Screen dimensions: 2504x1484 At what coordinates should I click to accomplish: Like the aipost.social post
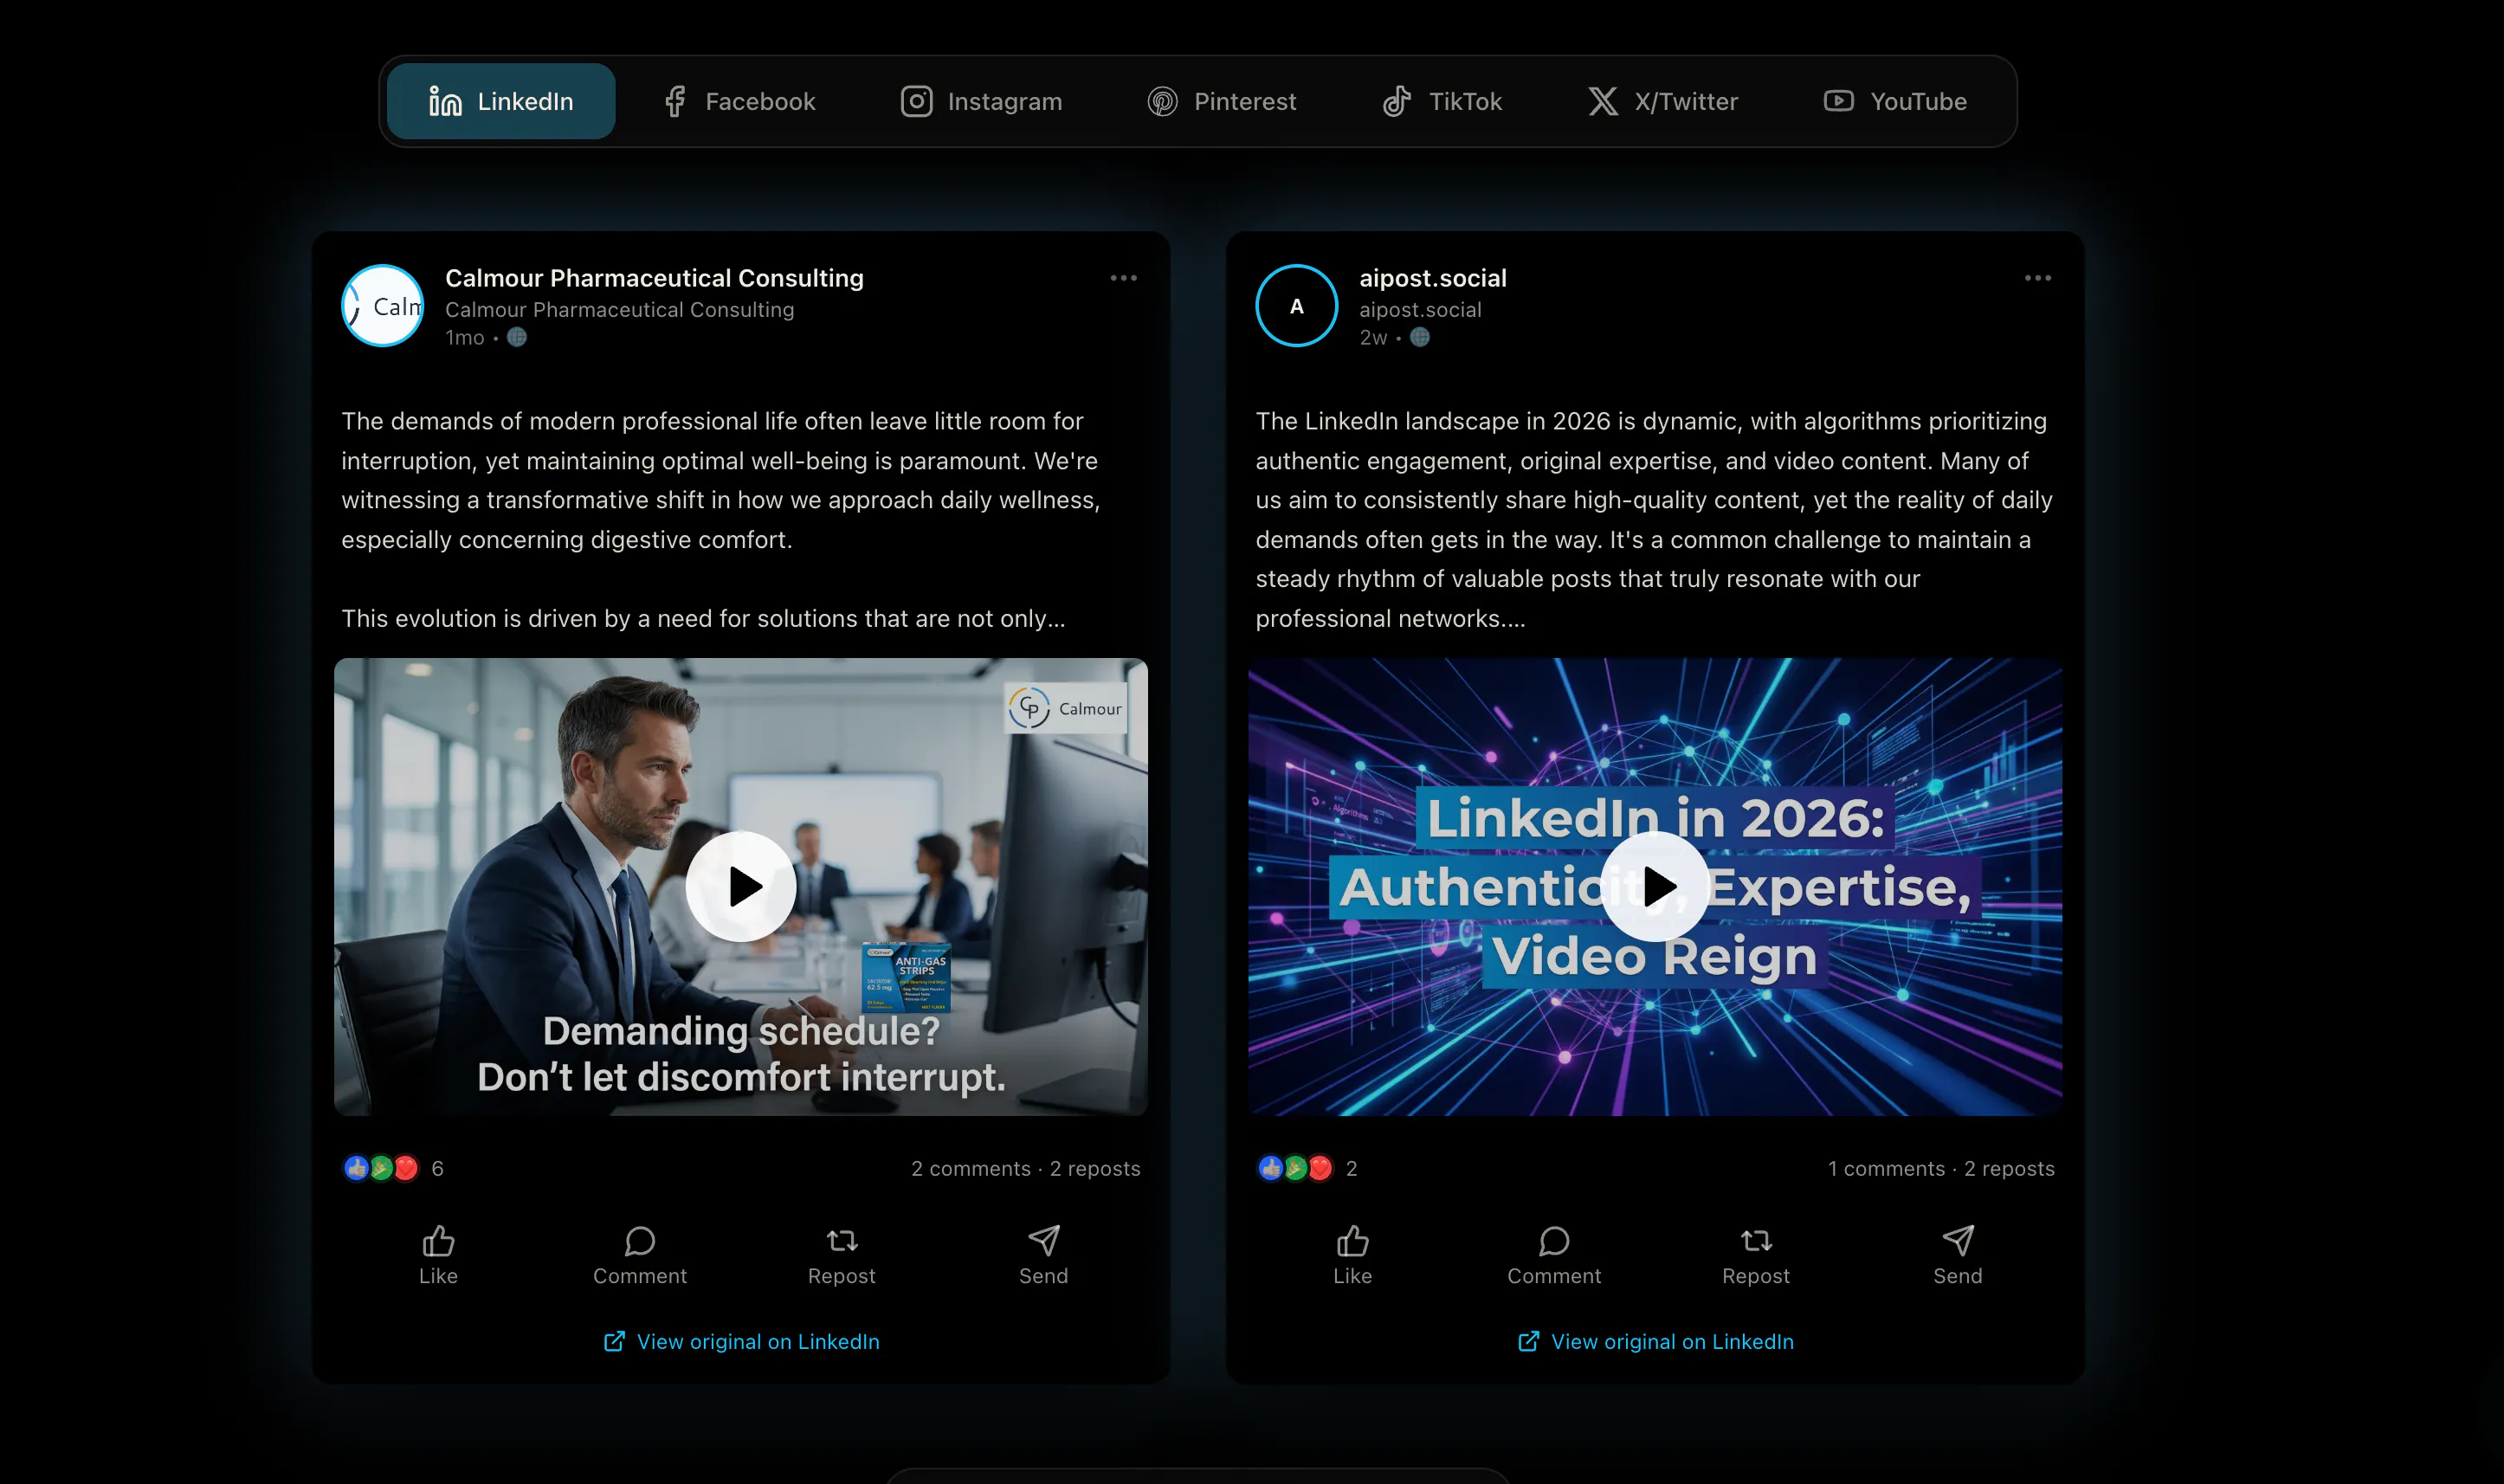click(1352, 1255)
